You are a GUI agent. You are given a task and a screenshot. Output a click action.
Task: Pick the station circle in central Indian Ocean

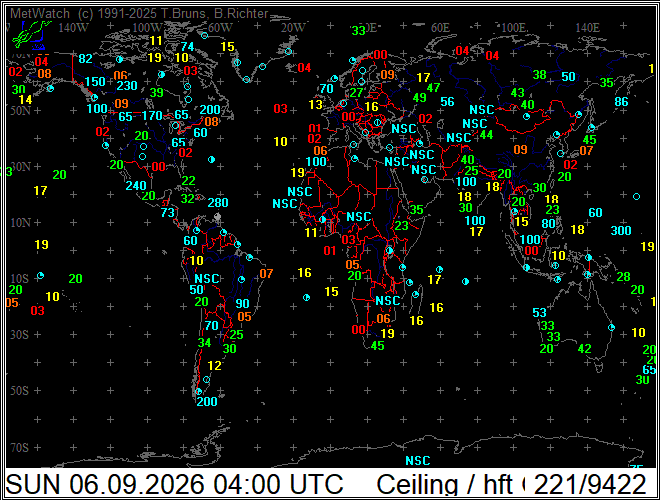(x=465, y=282)
